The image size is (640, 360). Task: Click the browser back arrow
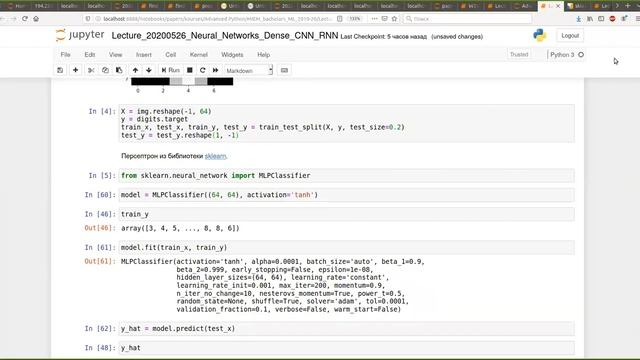pyautogui.click(x=2, y=19)
